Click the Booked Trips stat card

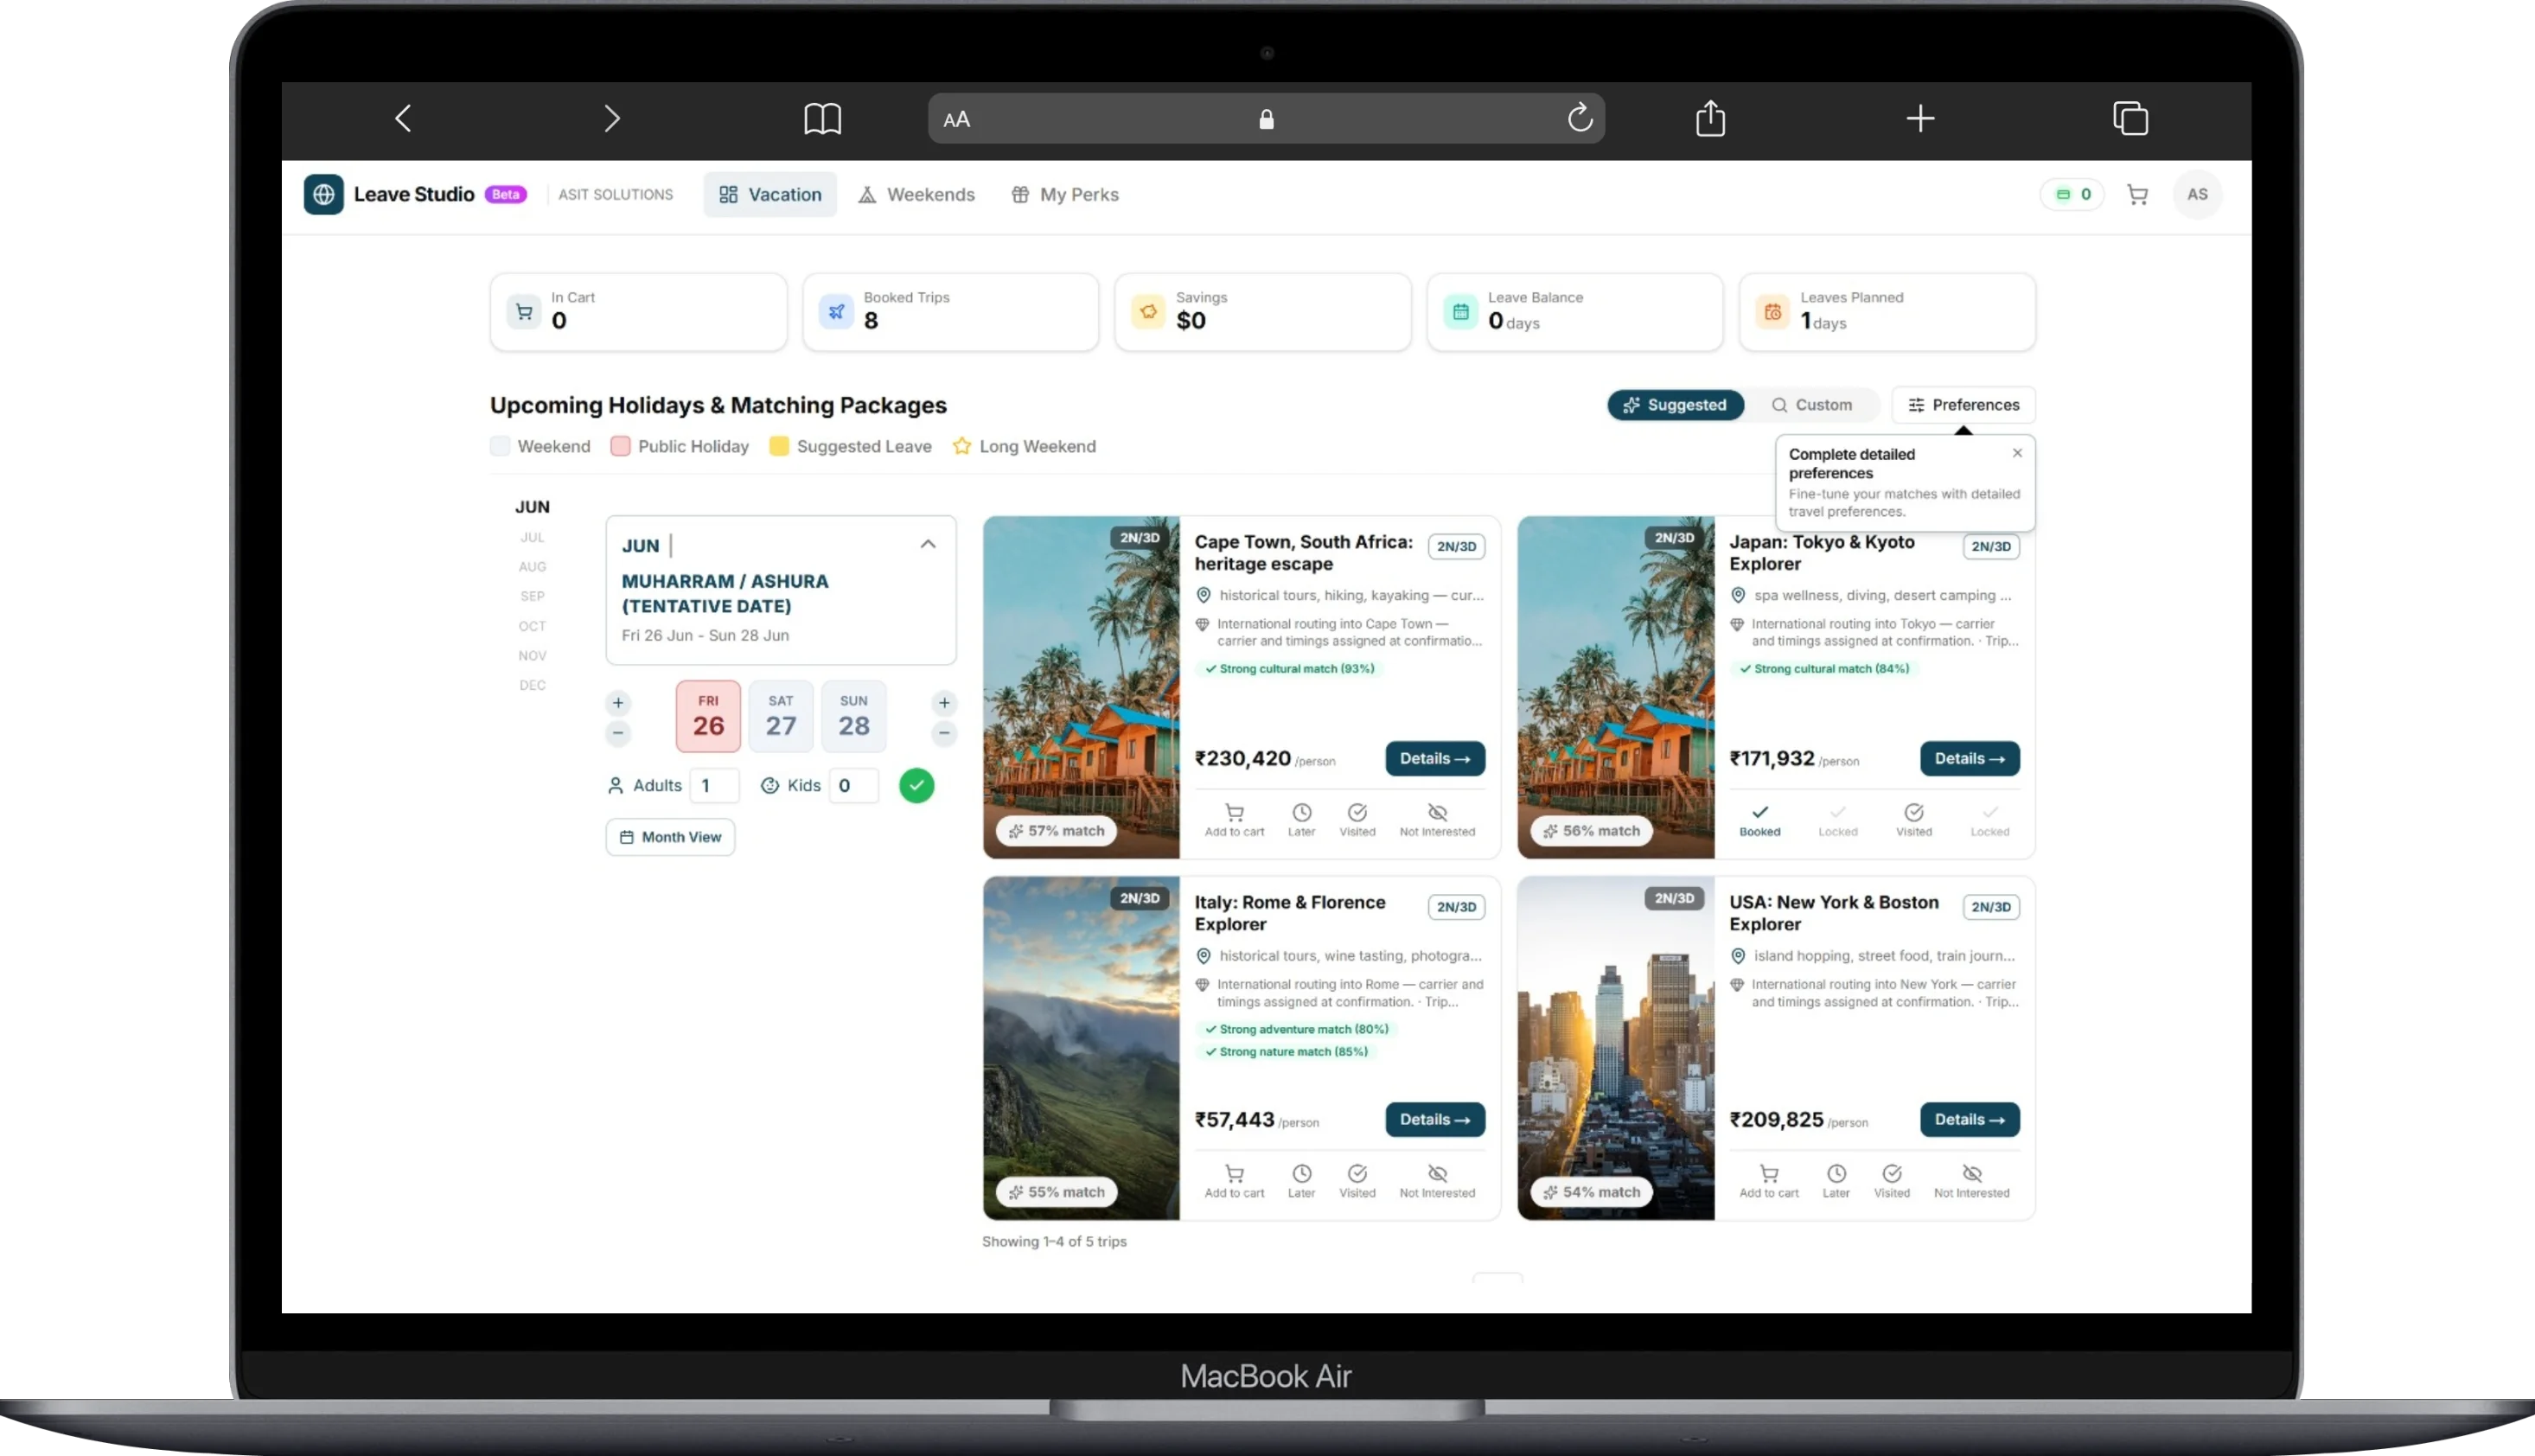click(x=950, y=312)
